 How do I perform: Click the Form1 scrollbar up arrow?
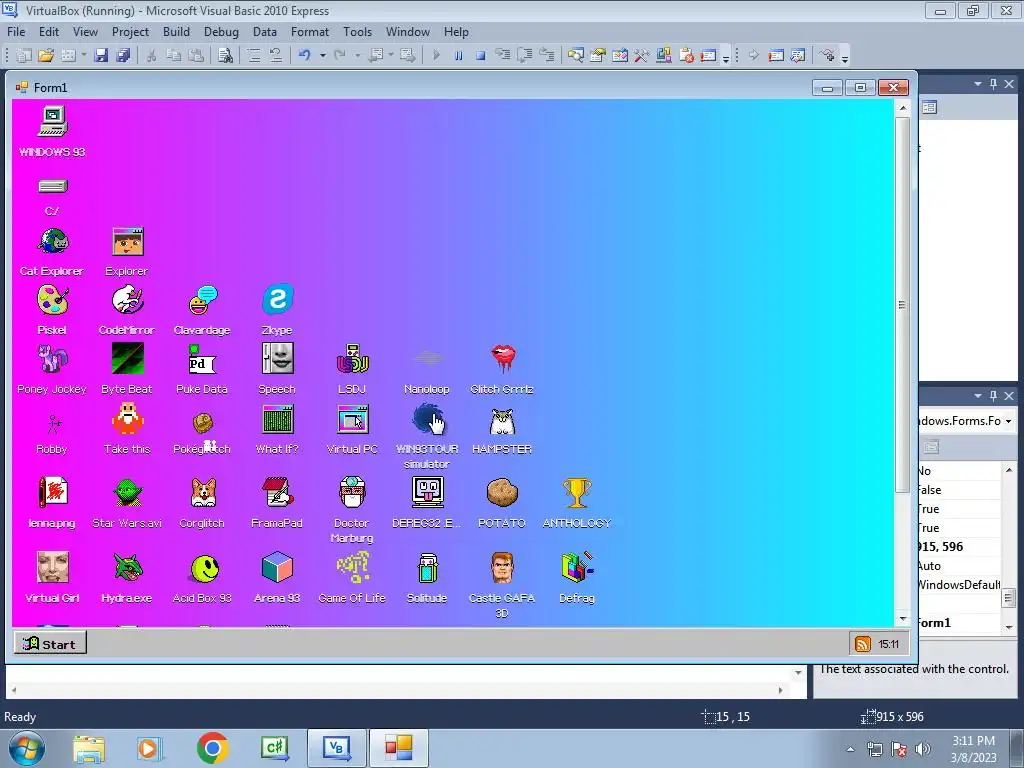tap(903, 108)
